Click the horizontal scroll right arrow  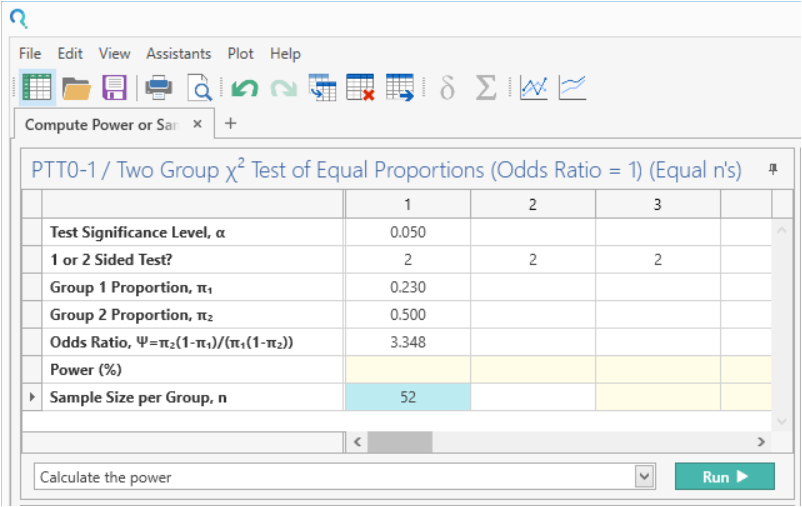coord(761,442)
